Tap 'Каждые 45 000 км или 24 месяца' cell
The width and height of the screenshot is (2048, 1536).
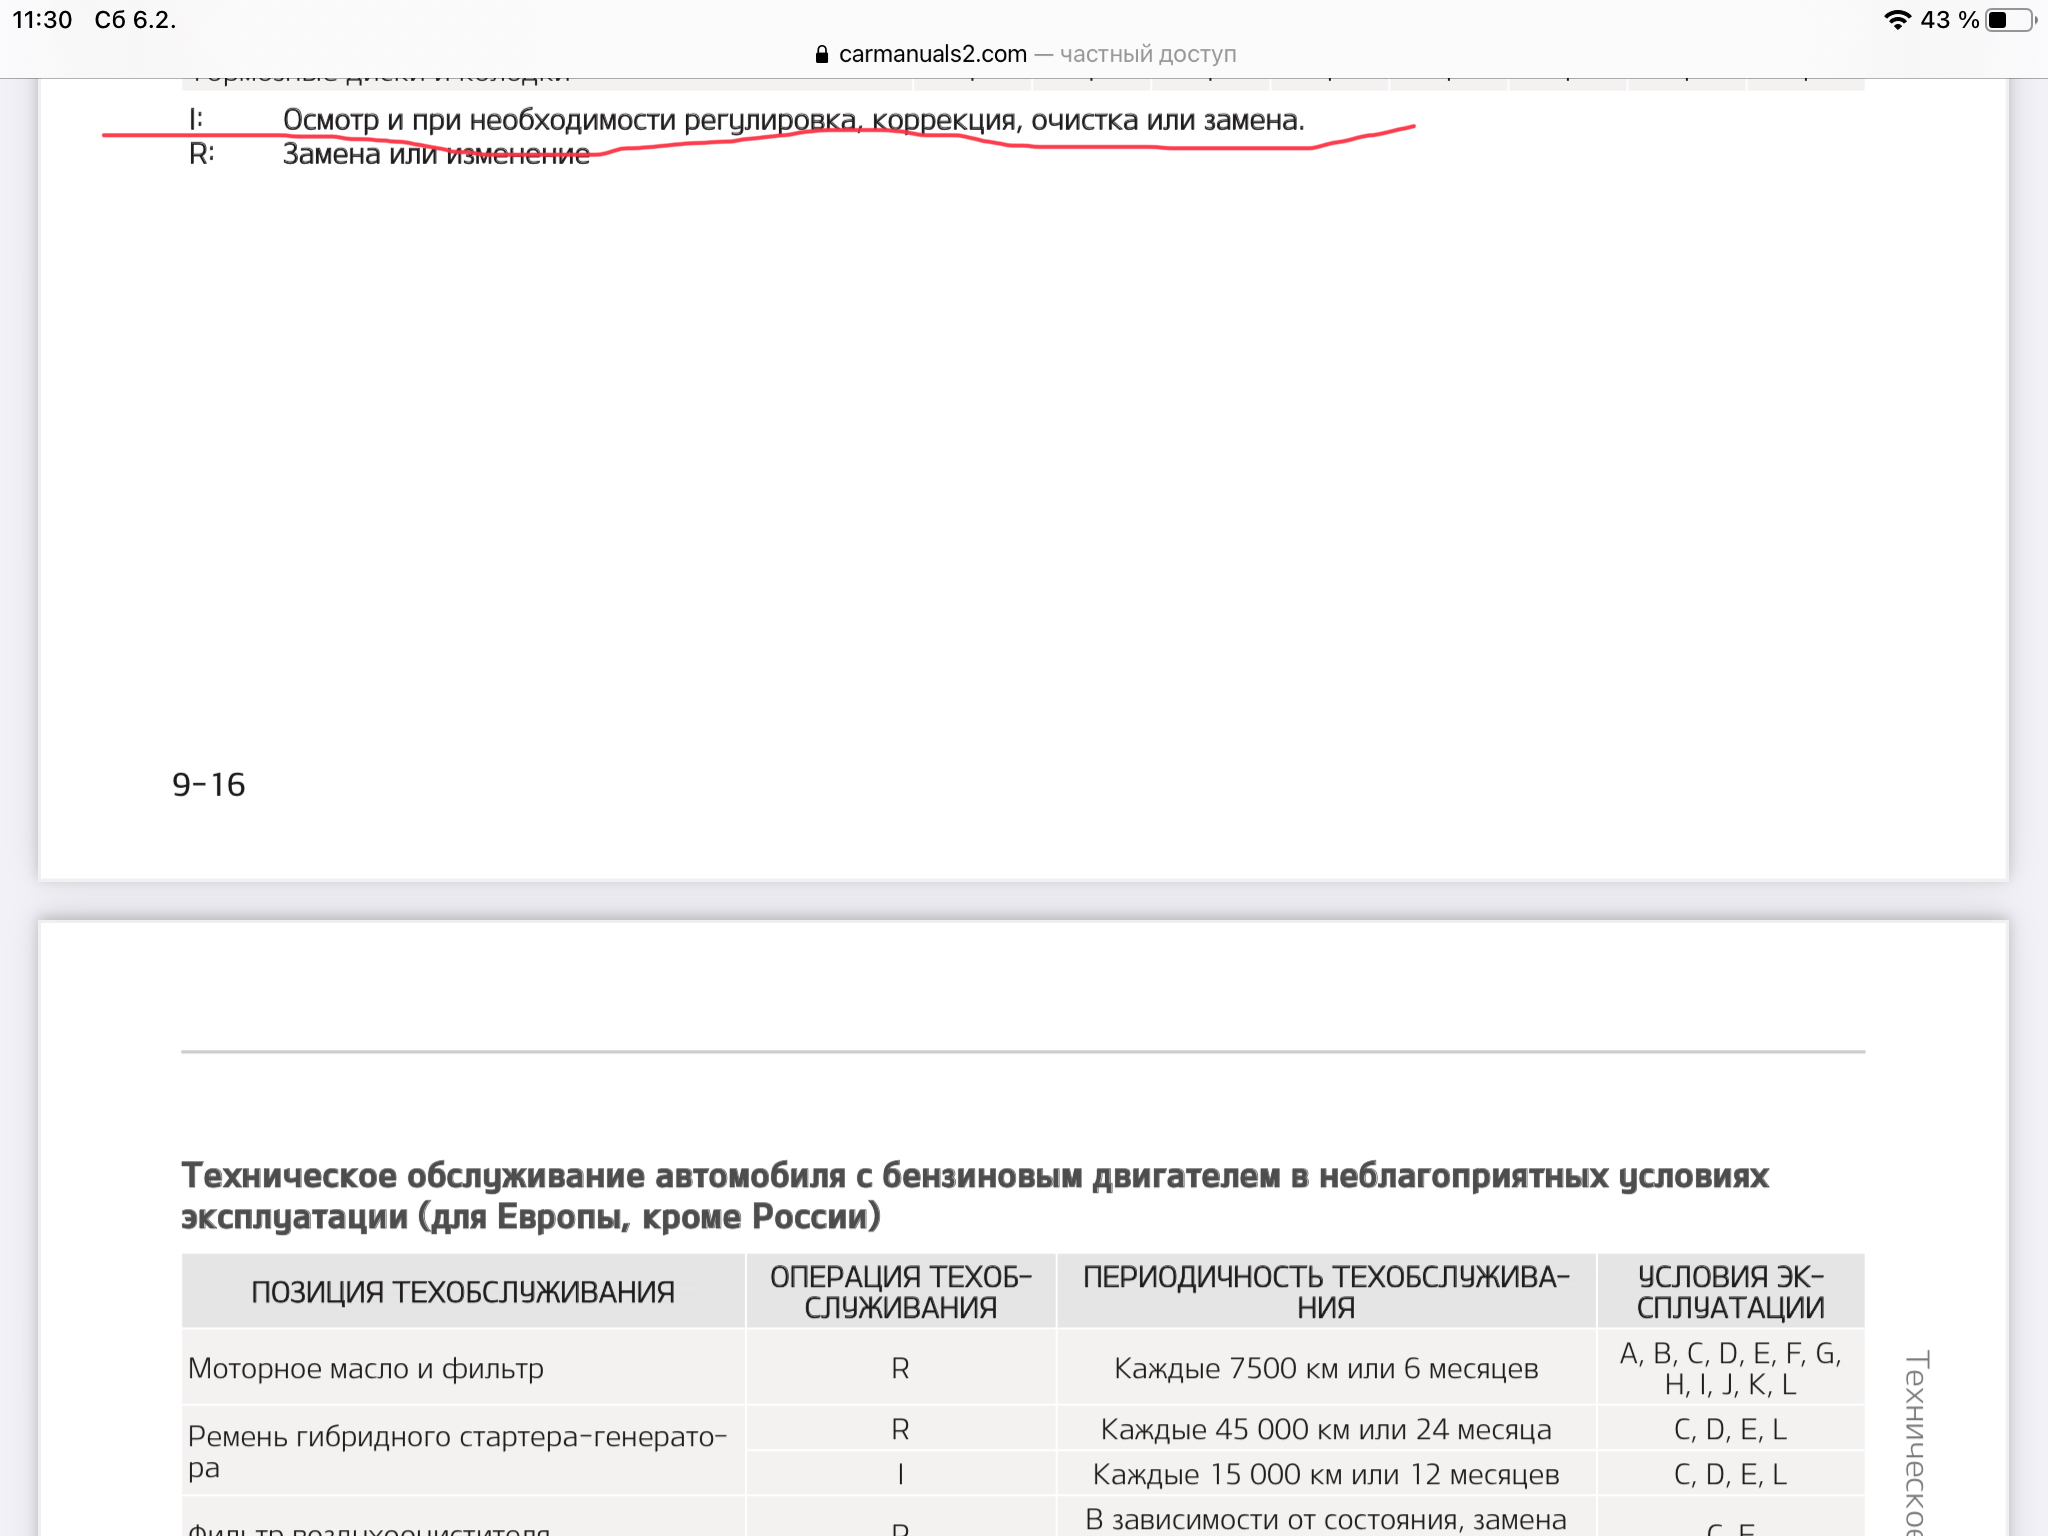(1326, 1430)
